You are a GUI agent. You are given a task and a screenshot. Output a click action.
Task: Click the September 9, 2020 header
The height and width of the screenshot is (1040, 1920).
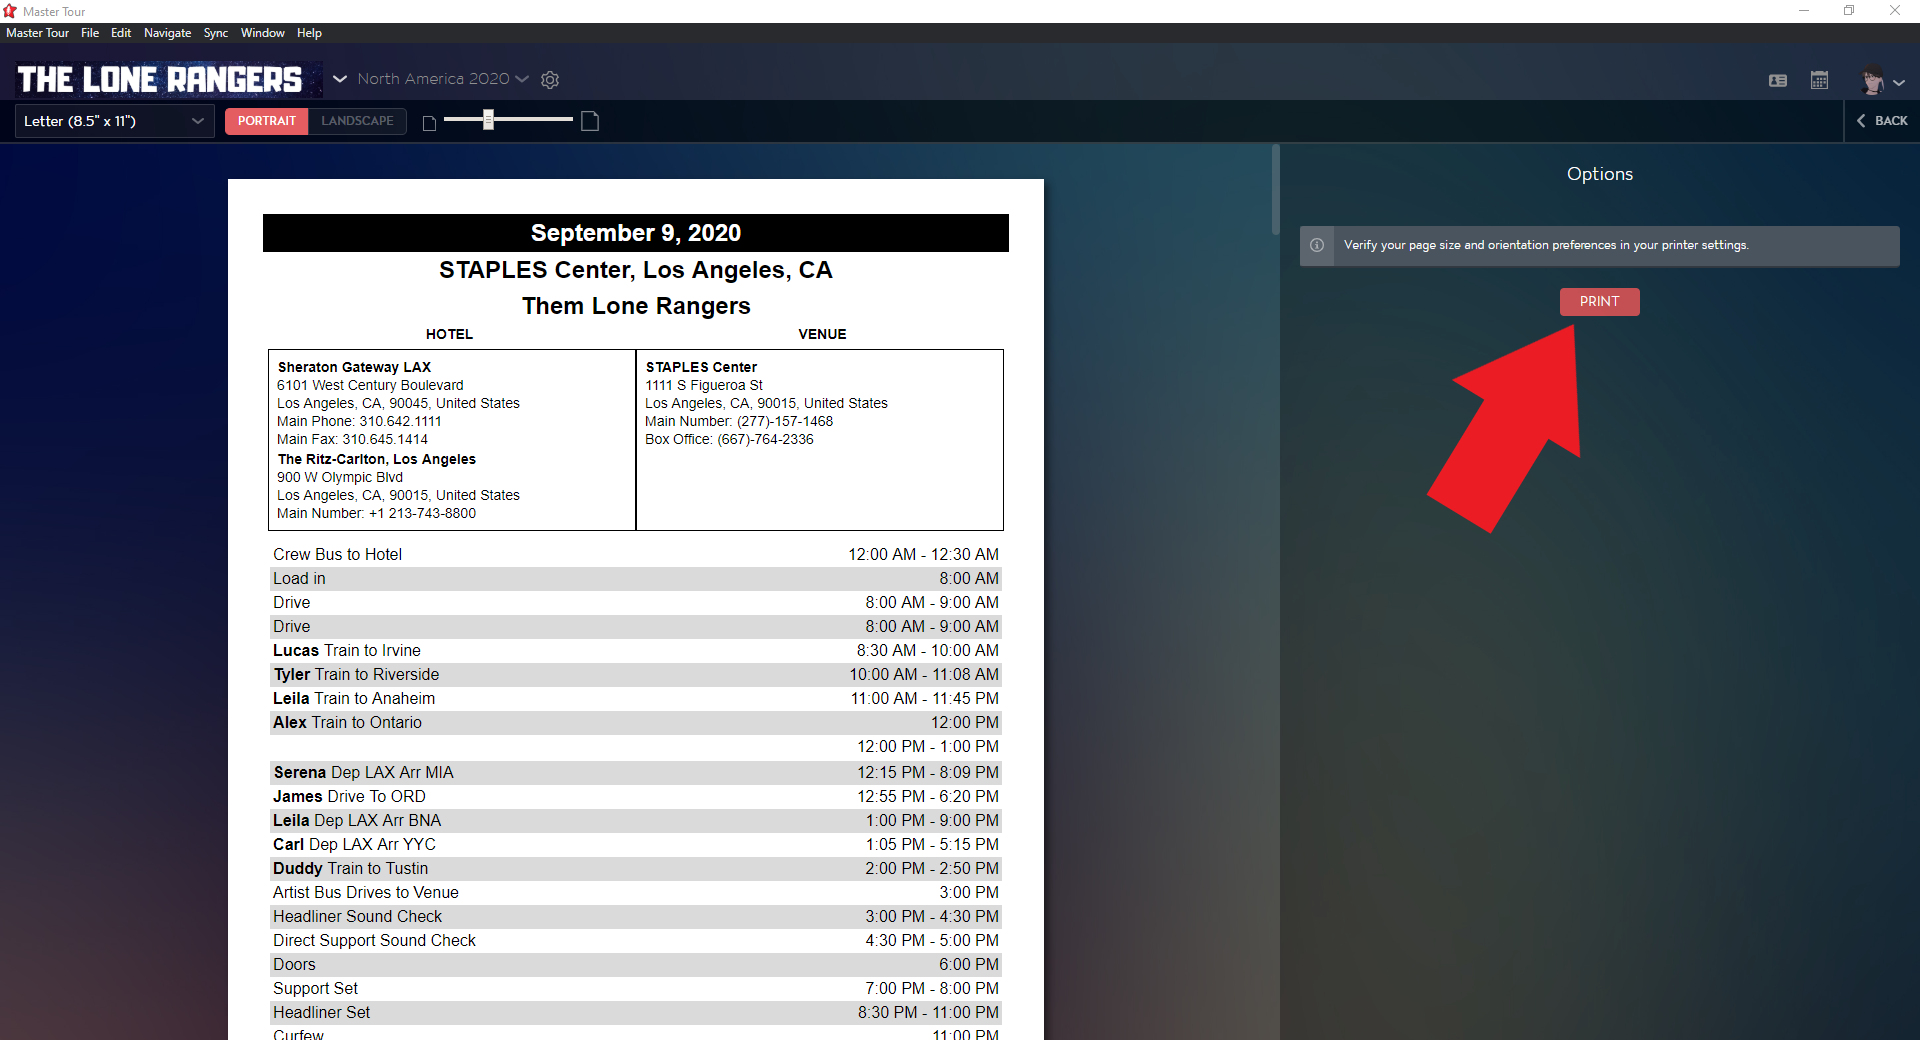[636, 233]
